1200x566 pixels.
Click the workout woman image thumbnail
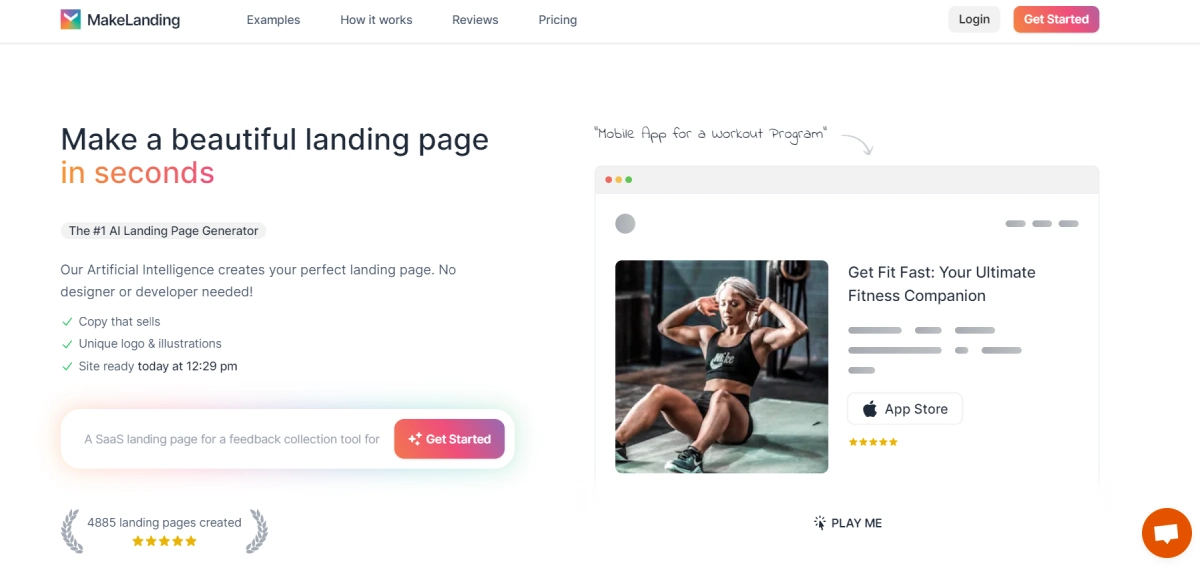722,367
